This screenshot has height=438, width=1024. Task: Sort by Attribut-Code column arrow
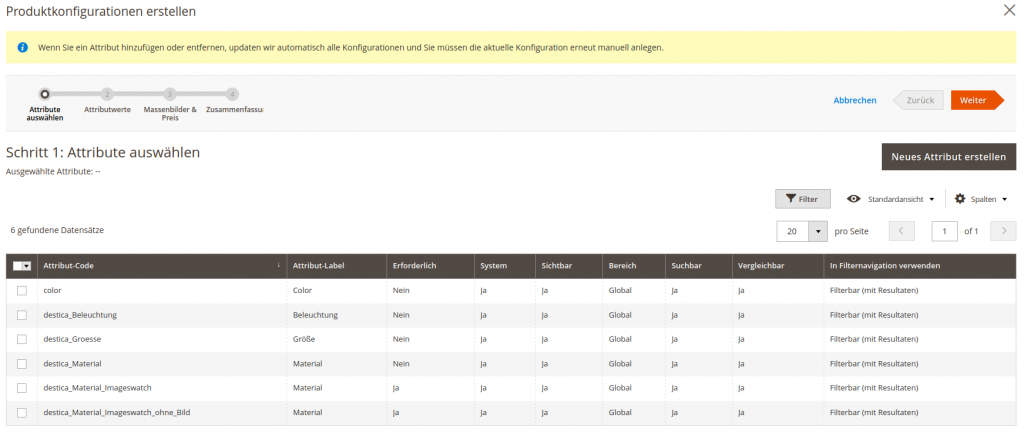pos(278,266)
